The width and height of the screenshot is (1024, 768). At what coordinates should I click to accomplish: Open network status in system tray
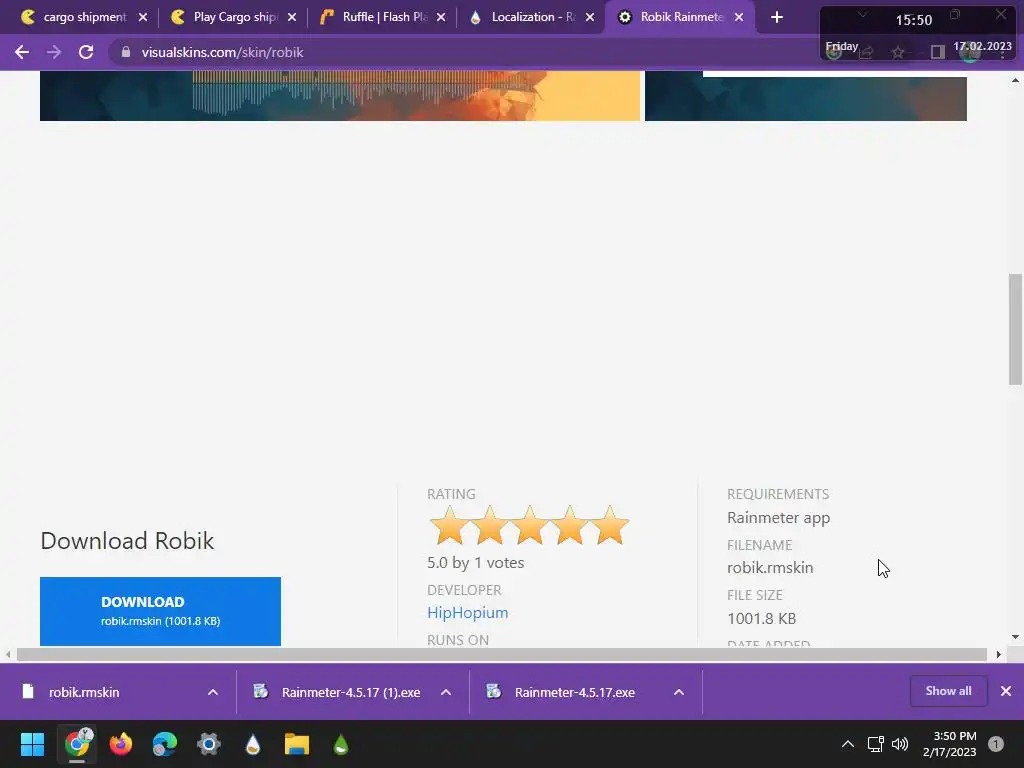(875, 744)
